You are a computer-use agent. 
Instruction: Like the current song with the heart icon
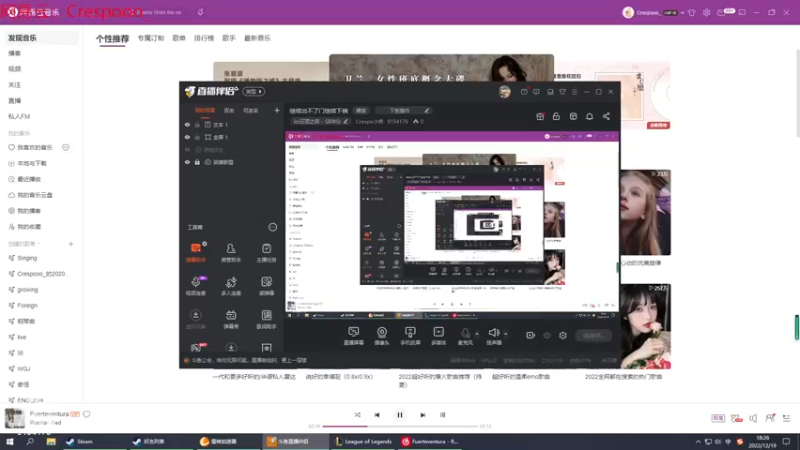click(x=87, y=414)
